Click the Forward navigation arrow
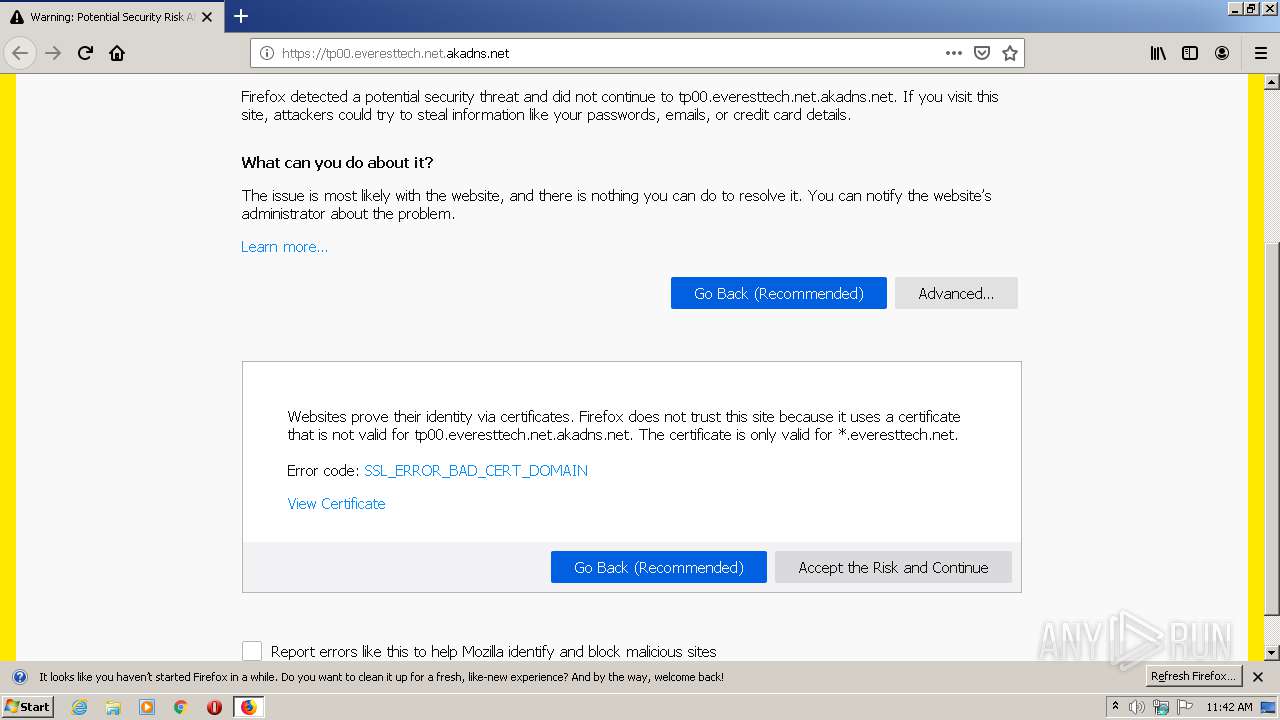Screen dimensions: 1280x720 [x=53, y=53]
